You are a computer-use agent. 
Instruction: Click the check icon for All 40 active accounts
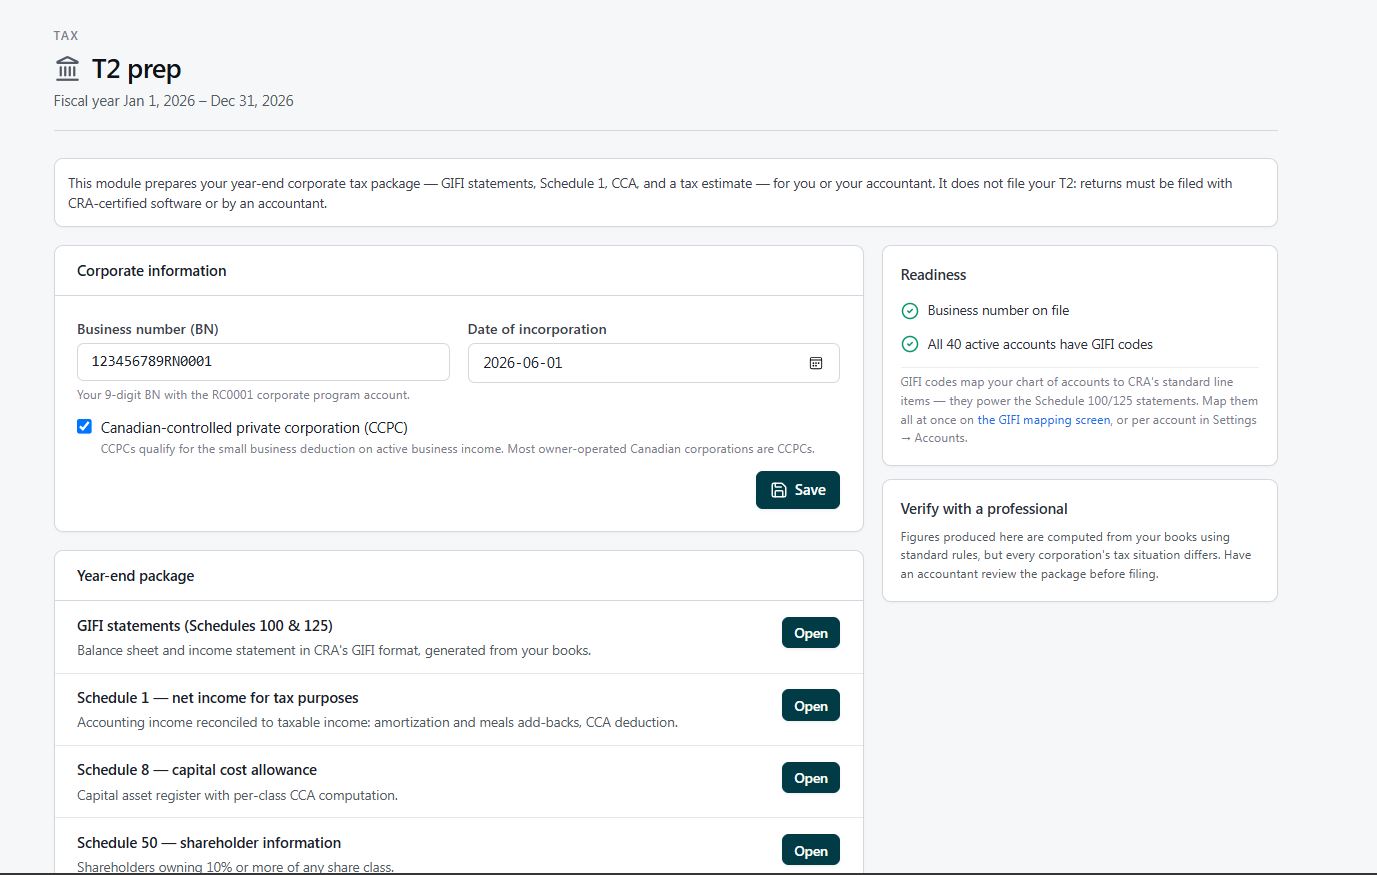coord(910,344)
